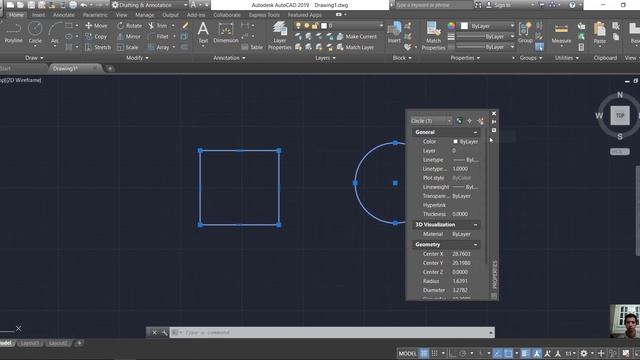The width and height of the screenshot is (640, 360).
Task: Toggle polar tracking in status bar
Action: [x=463, y=353]
